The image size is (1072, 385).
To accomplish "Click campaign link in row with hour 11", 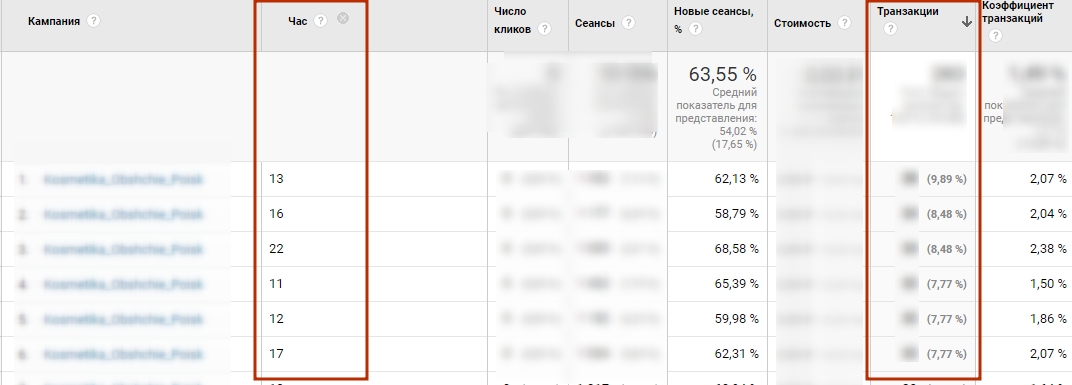I will pos(124,284).
